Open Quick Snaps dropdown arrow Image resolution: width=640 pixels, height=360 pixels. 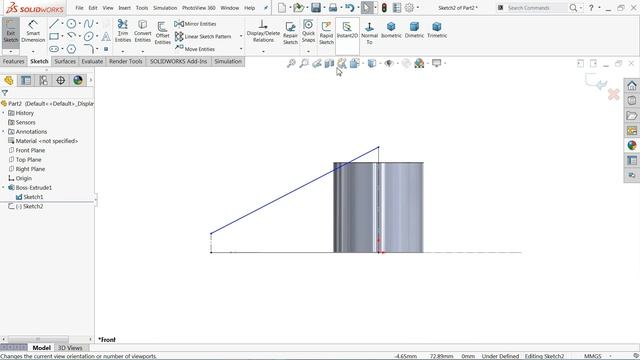[308, 52]
